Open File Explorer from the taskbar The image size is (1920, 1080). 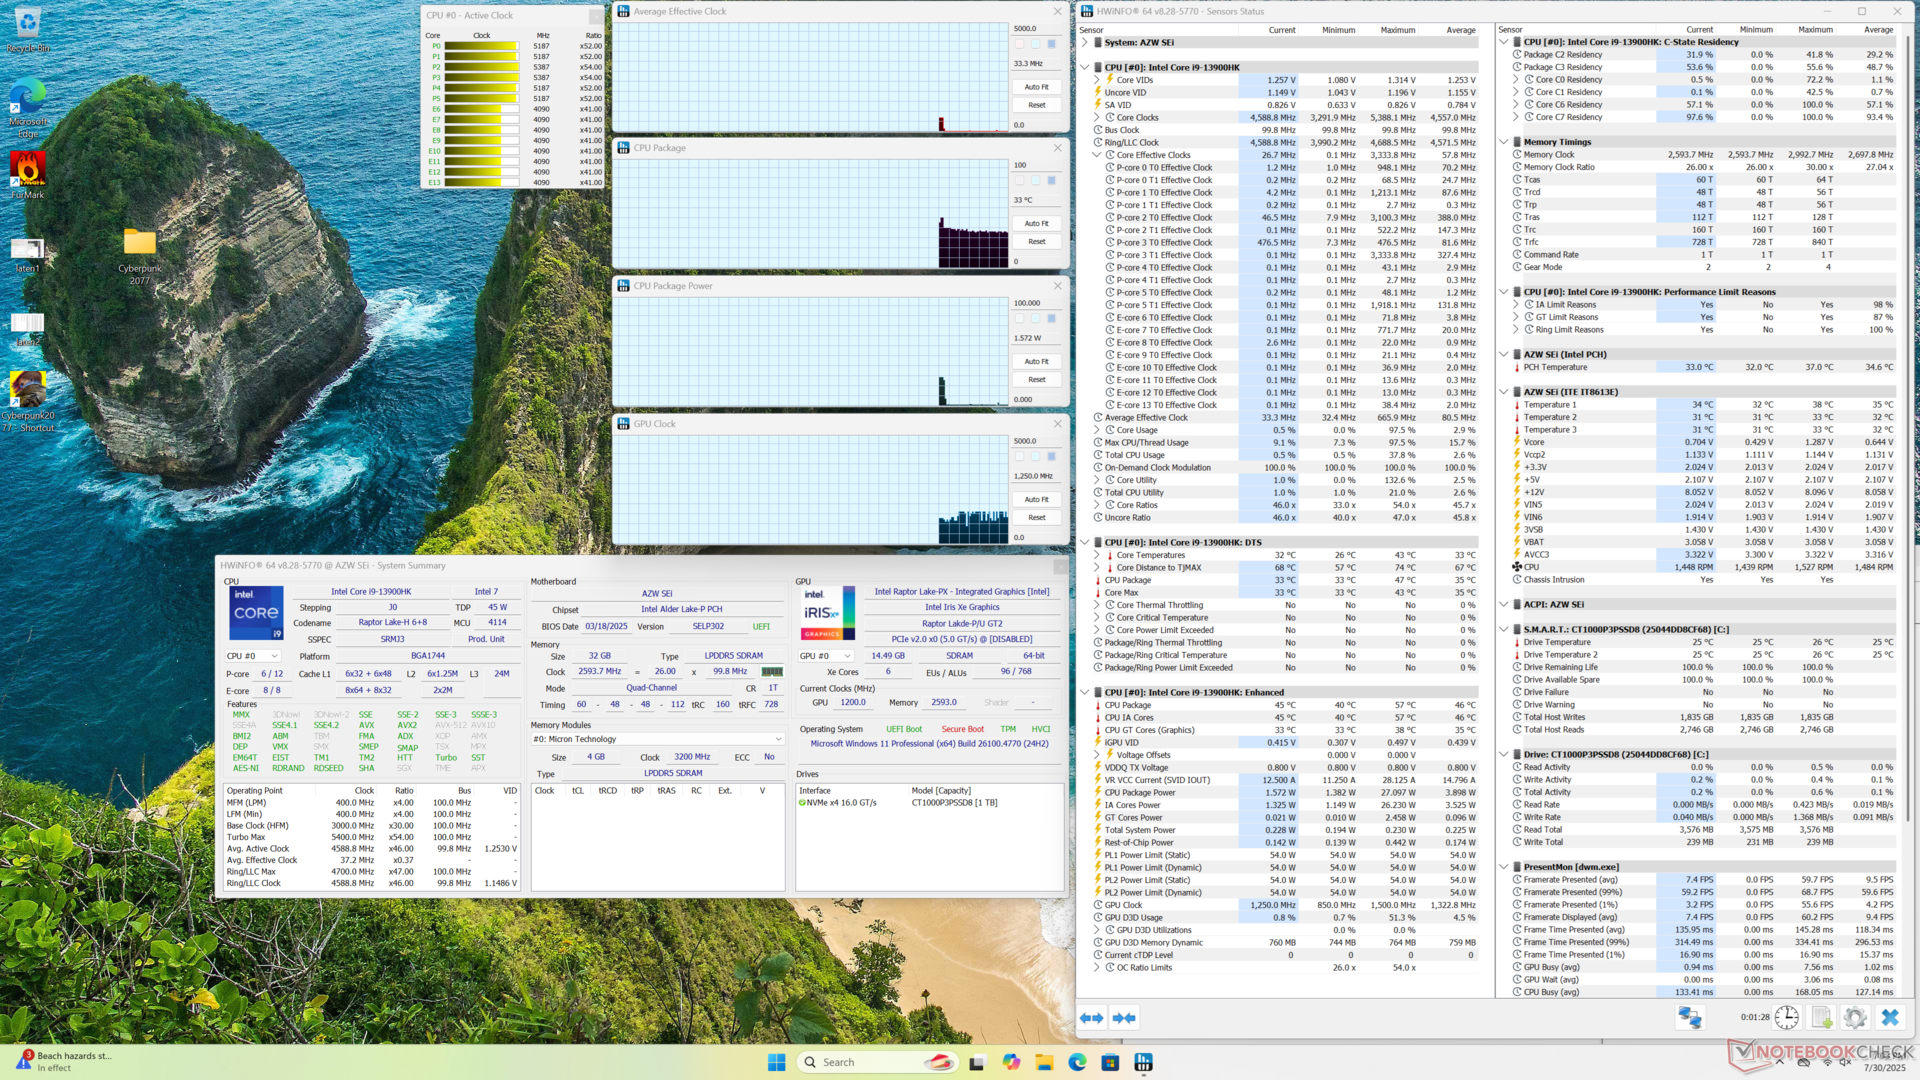(x=1044, y=1062)
